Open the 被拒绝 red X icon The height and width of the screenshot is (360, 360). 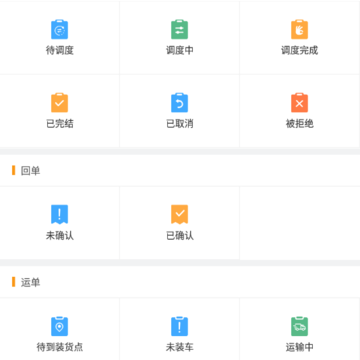[x=299, y=103]
